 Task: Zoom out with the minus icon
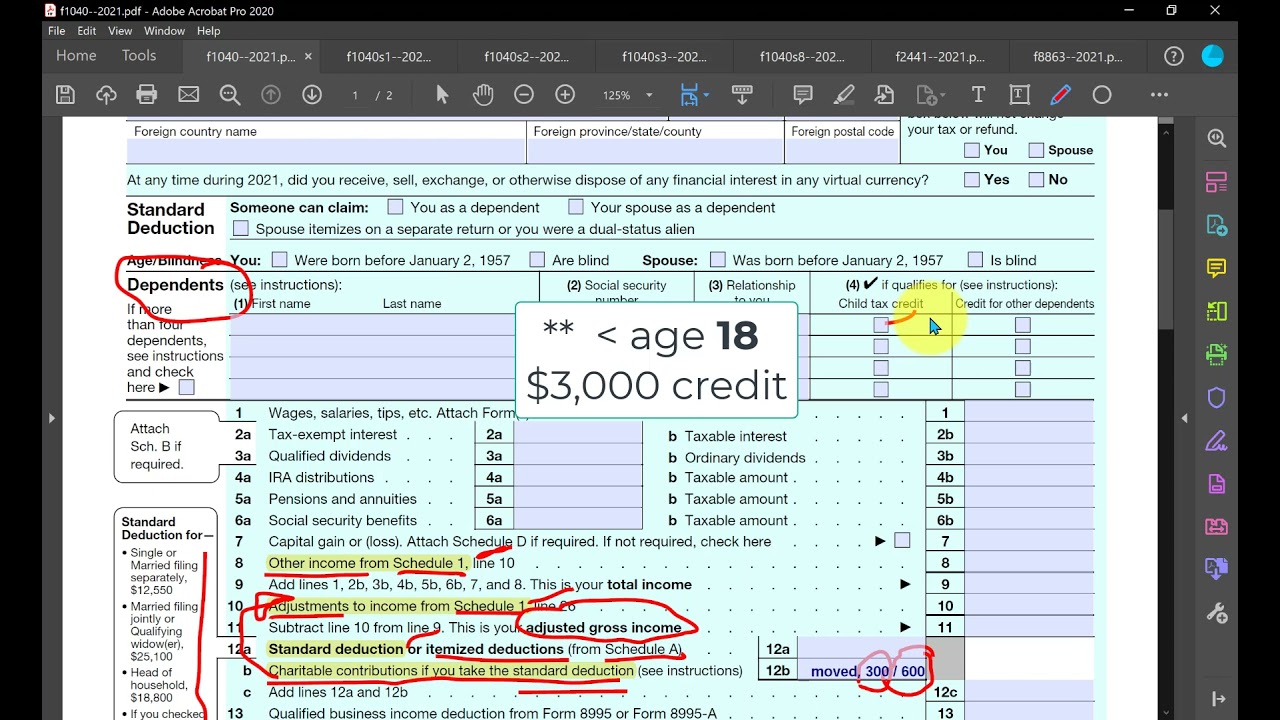pyautogui.click(x=524, y=95)
